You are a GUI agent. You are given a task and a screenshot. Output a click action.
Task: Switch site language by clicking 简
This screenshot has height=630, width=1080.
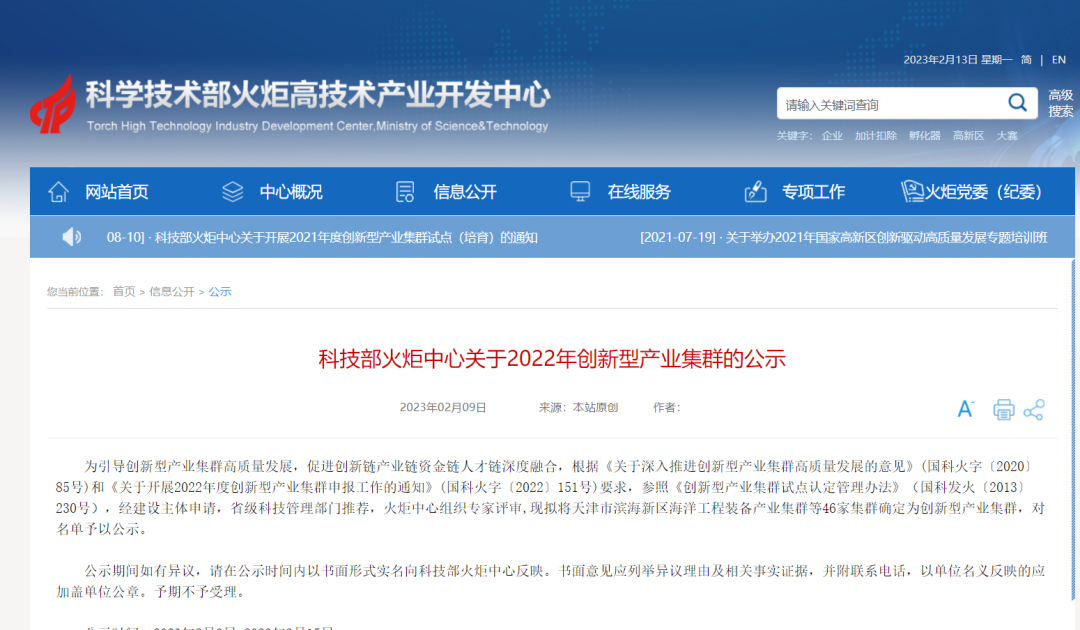1026,59
